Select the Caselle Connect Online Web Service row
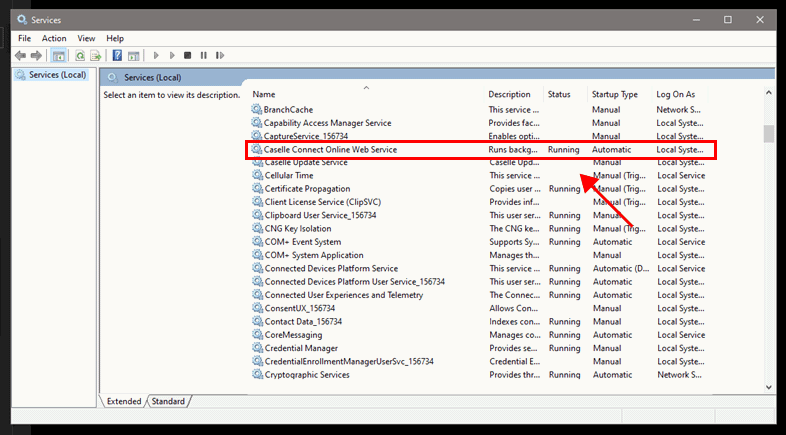786x435 pixels. click(330, 149)
